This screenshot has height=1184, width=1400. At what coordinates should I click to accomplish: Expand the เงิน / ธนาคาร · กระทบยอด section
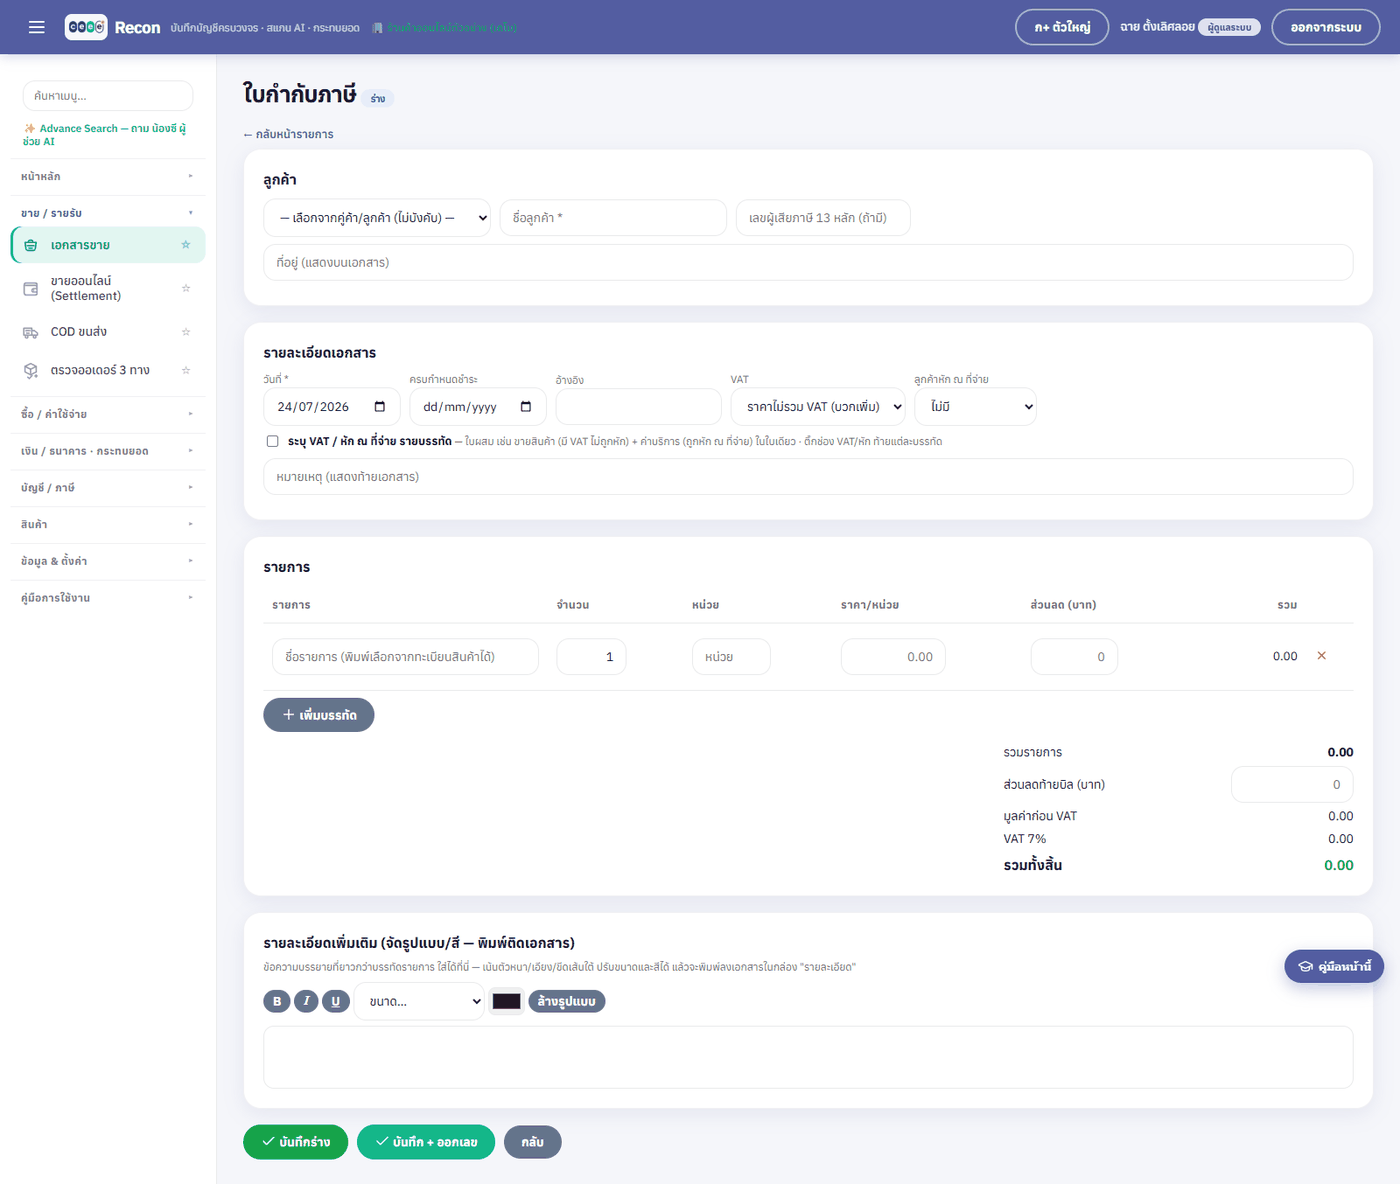(107, 451)
